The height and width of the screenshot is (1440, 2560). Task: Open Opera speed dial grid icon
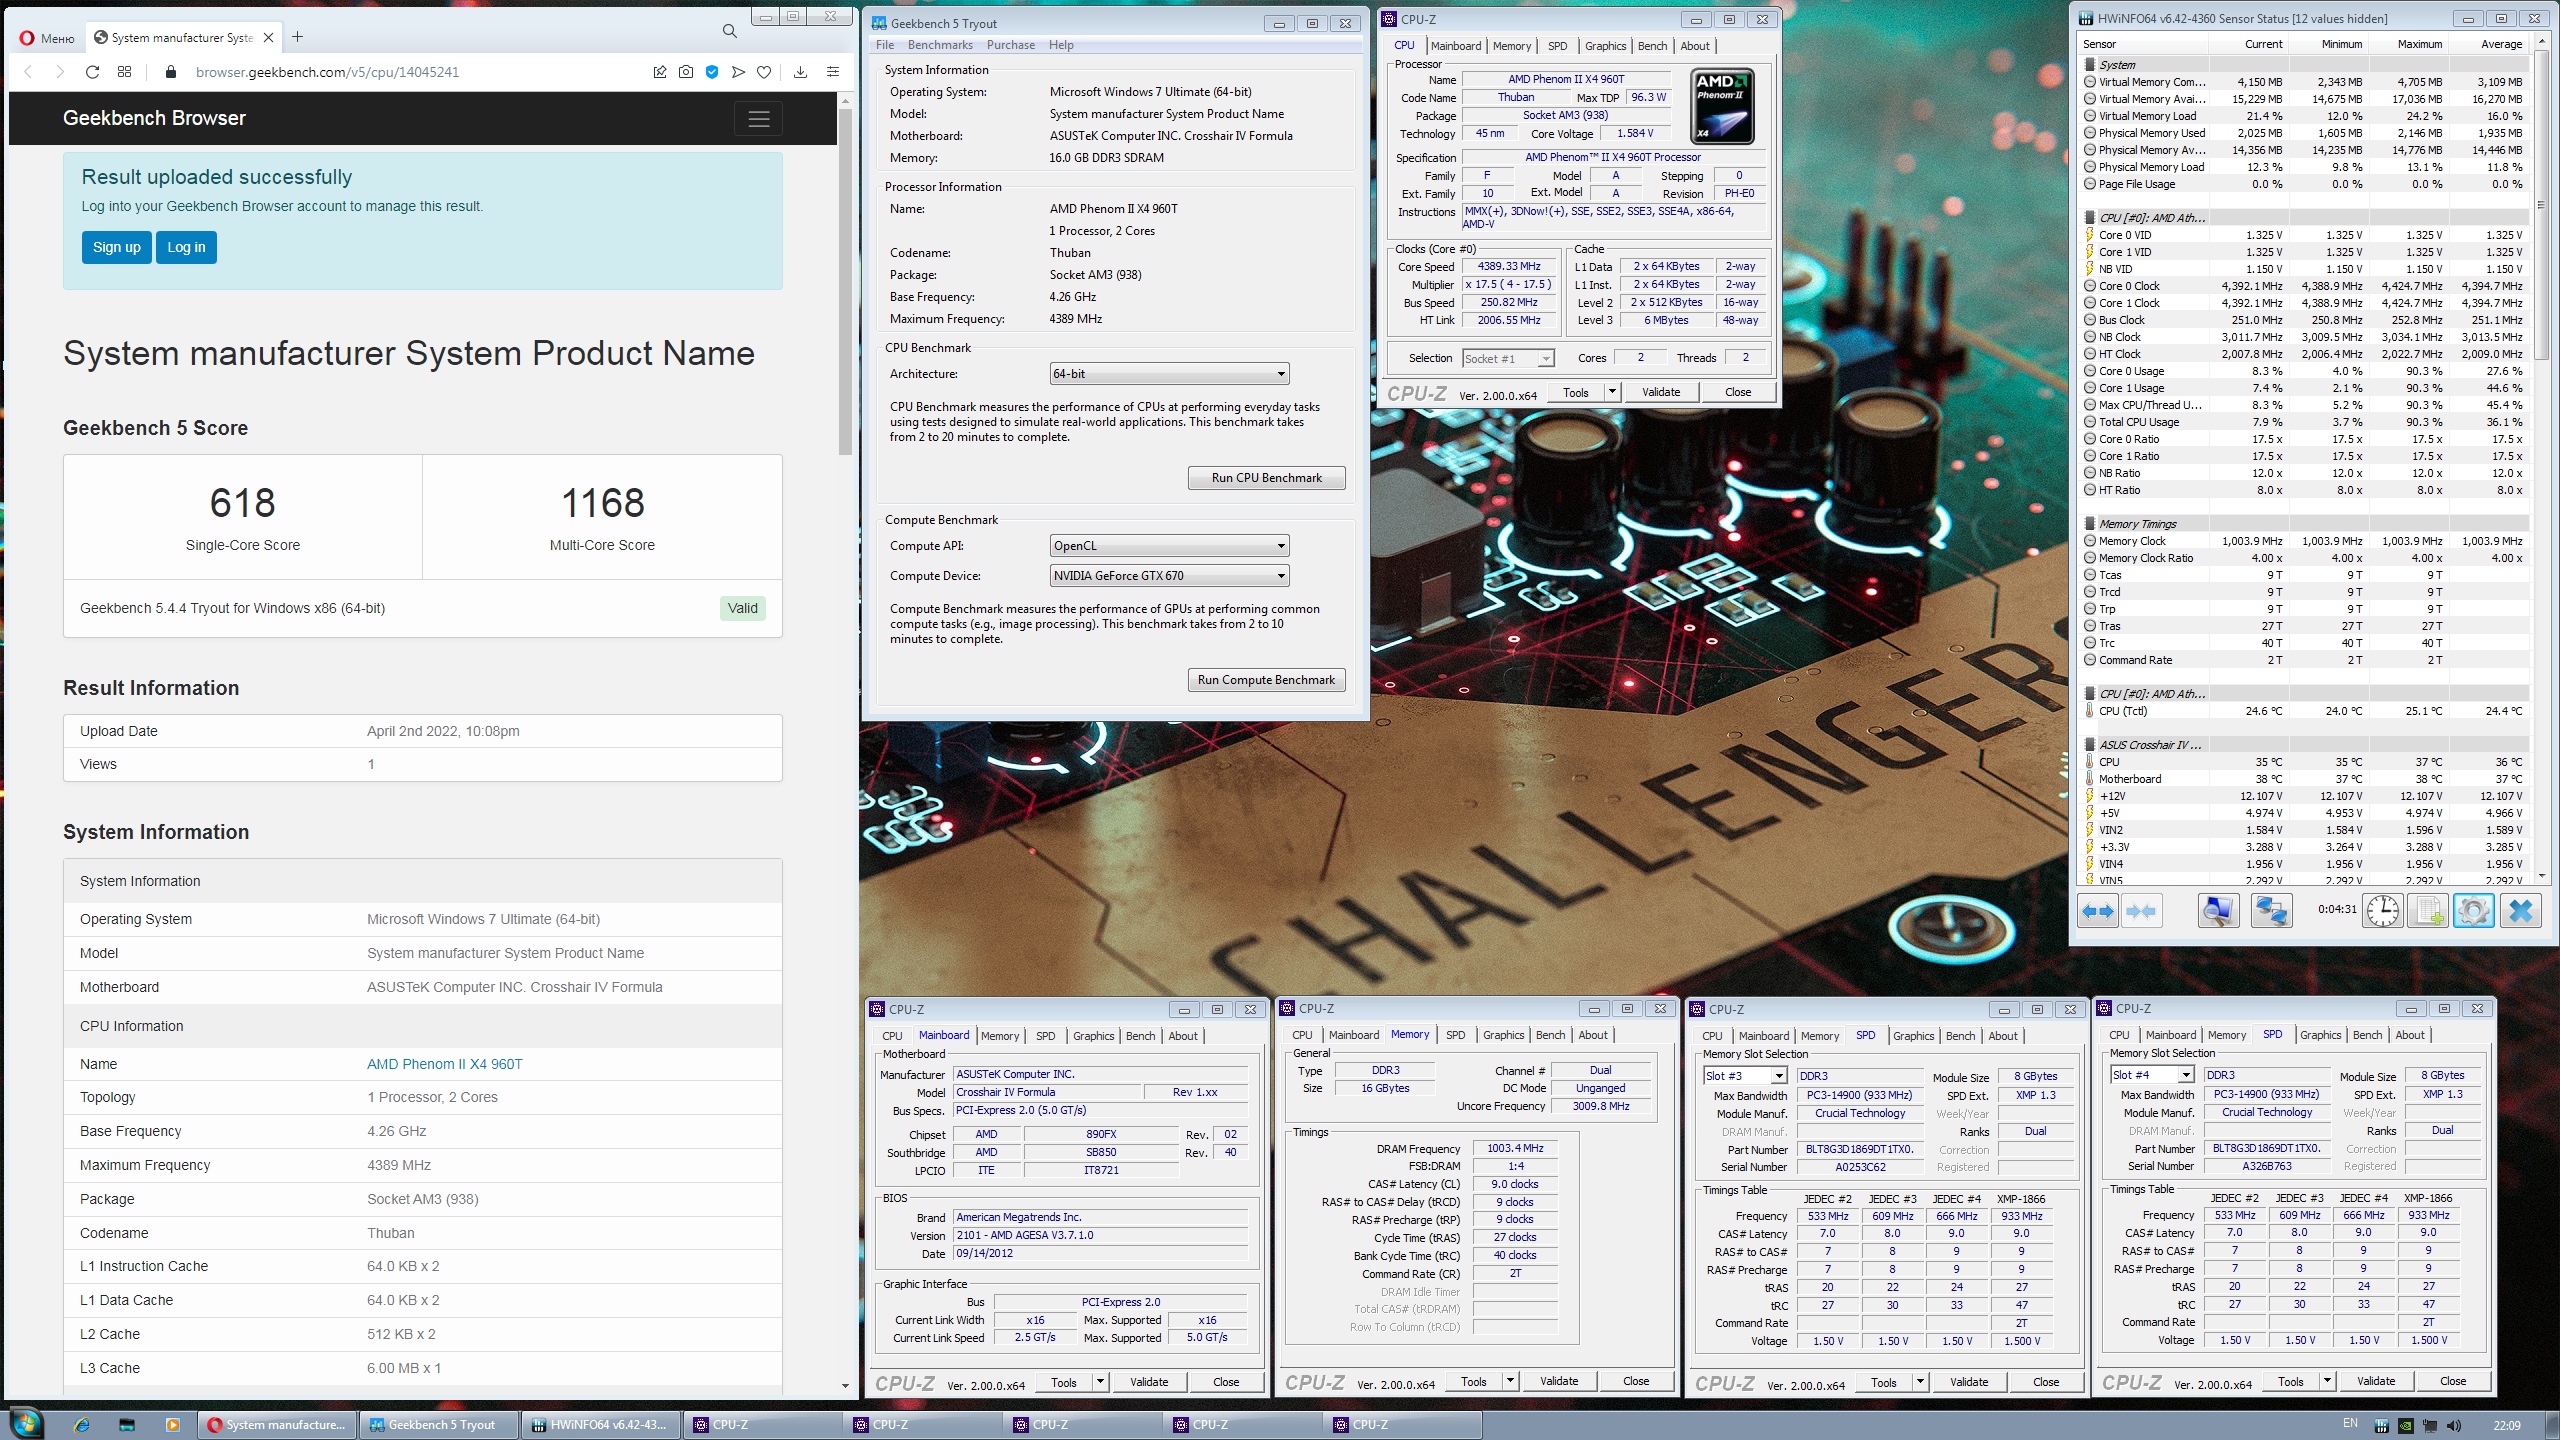coord(124,72)
